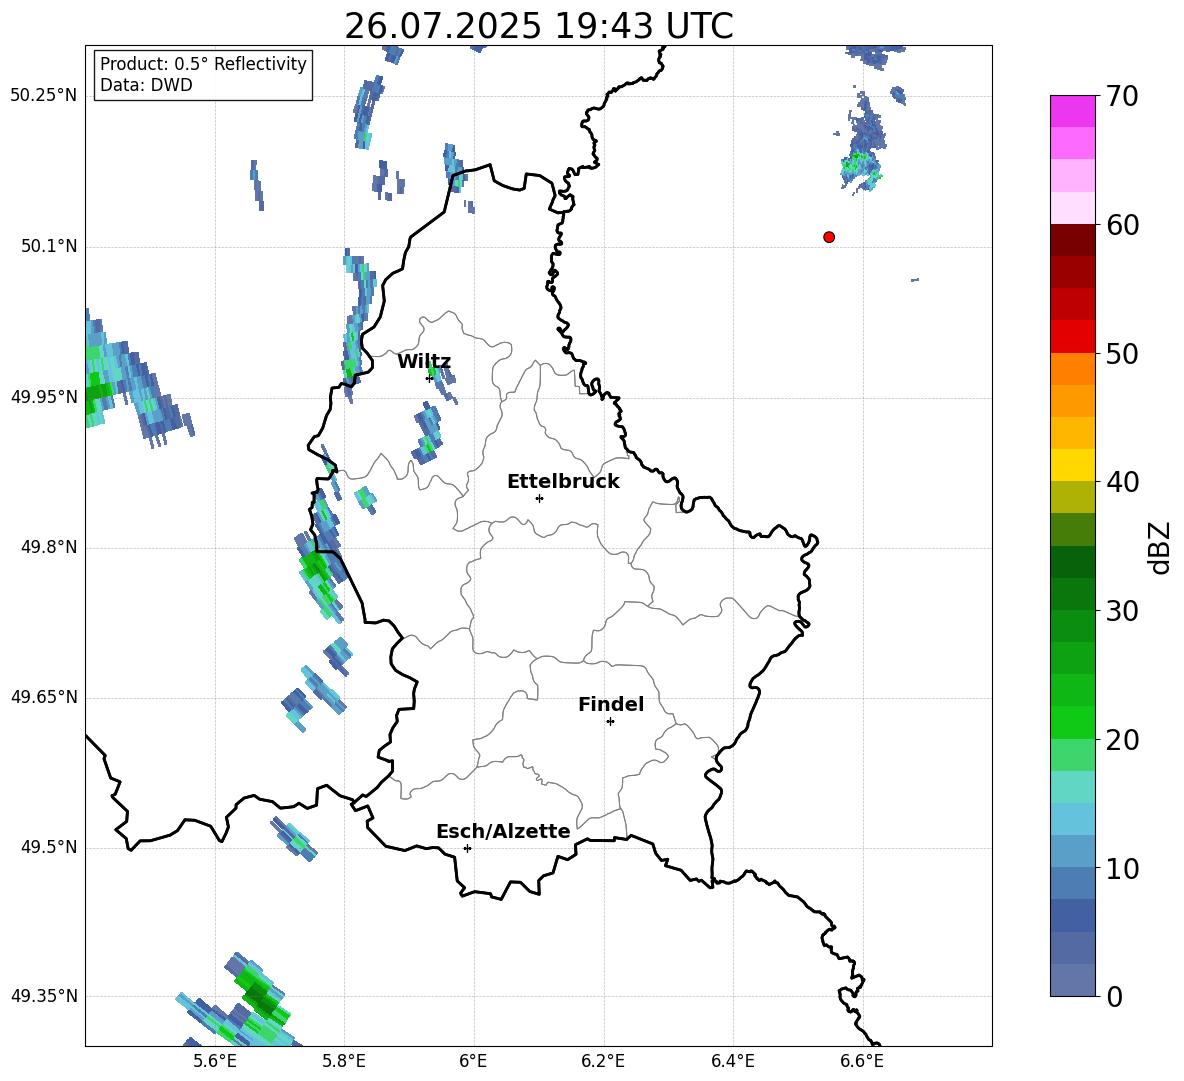This screenshot has width=1184, height=1081.
Task: Click the Esch/Alzette station label
Action: (503, 831)
